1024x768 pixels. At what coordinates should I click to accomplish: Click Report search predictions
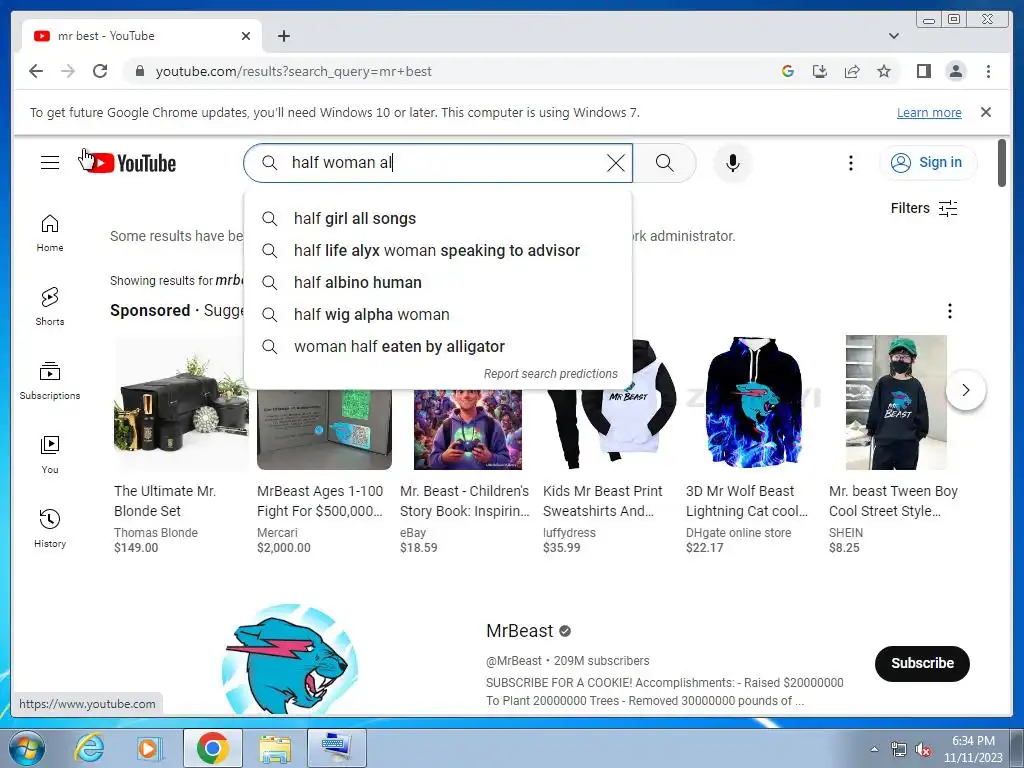[x=551, y=374]
